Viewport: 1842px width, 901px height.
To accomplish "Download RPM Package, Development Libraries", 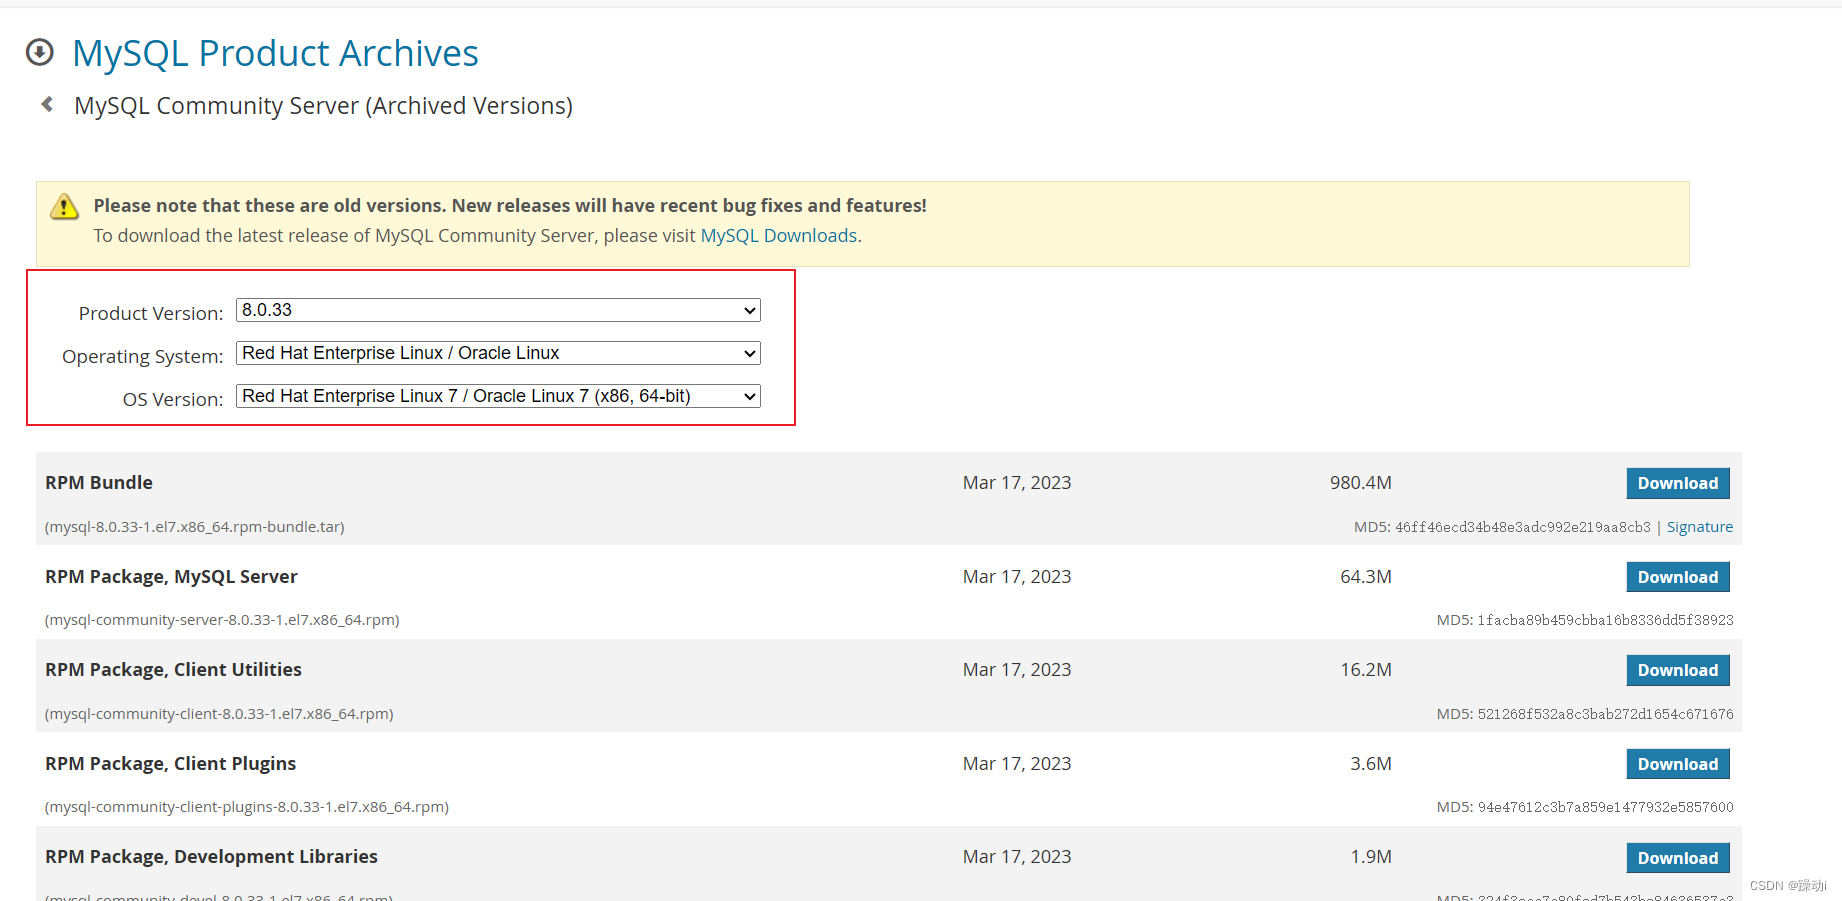I will (x=1677, y=857).
